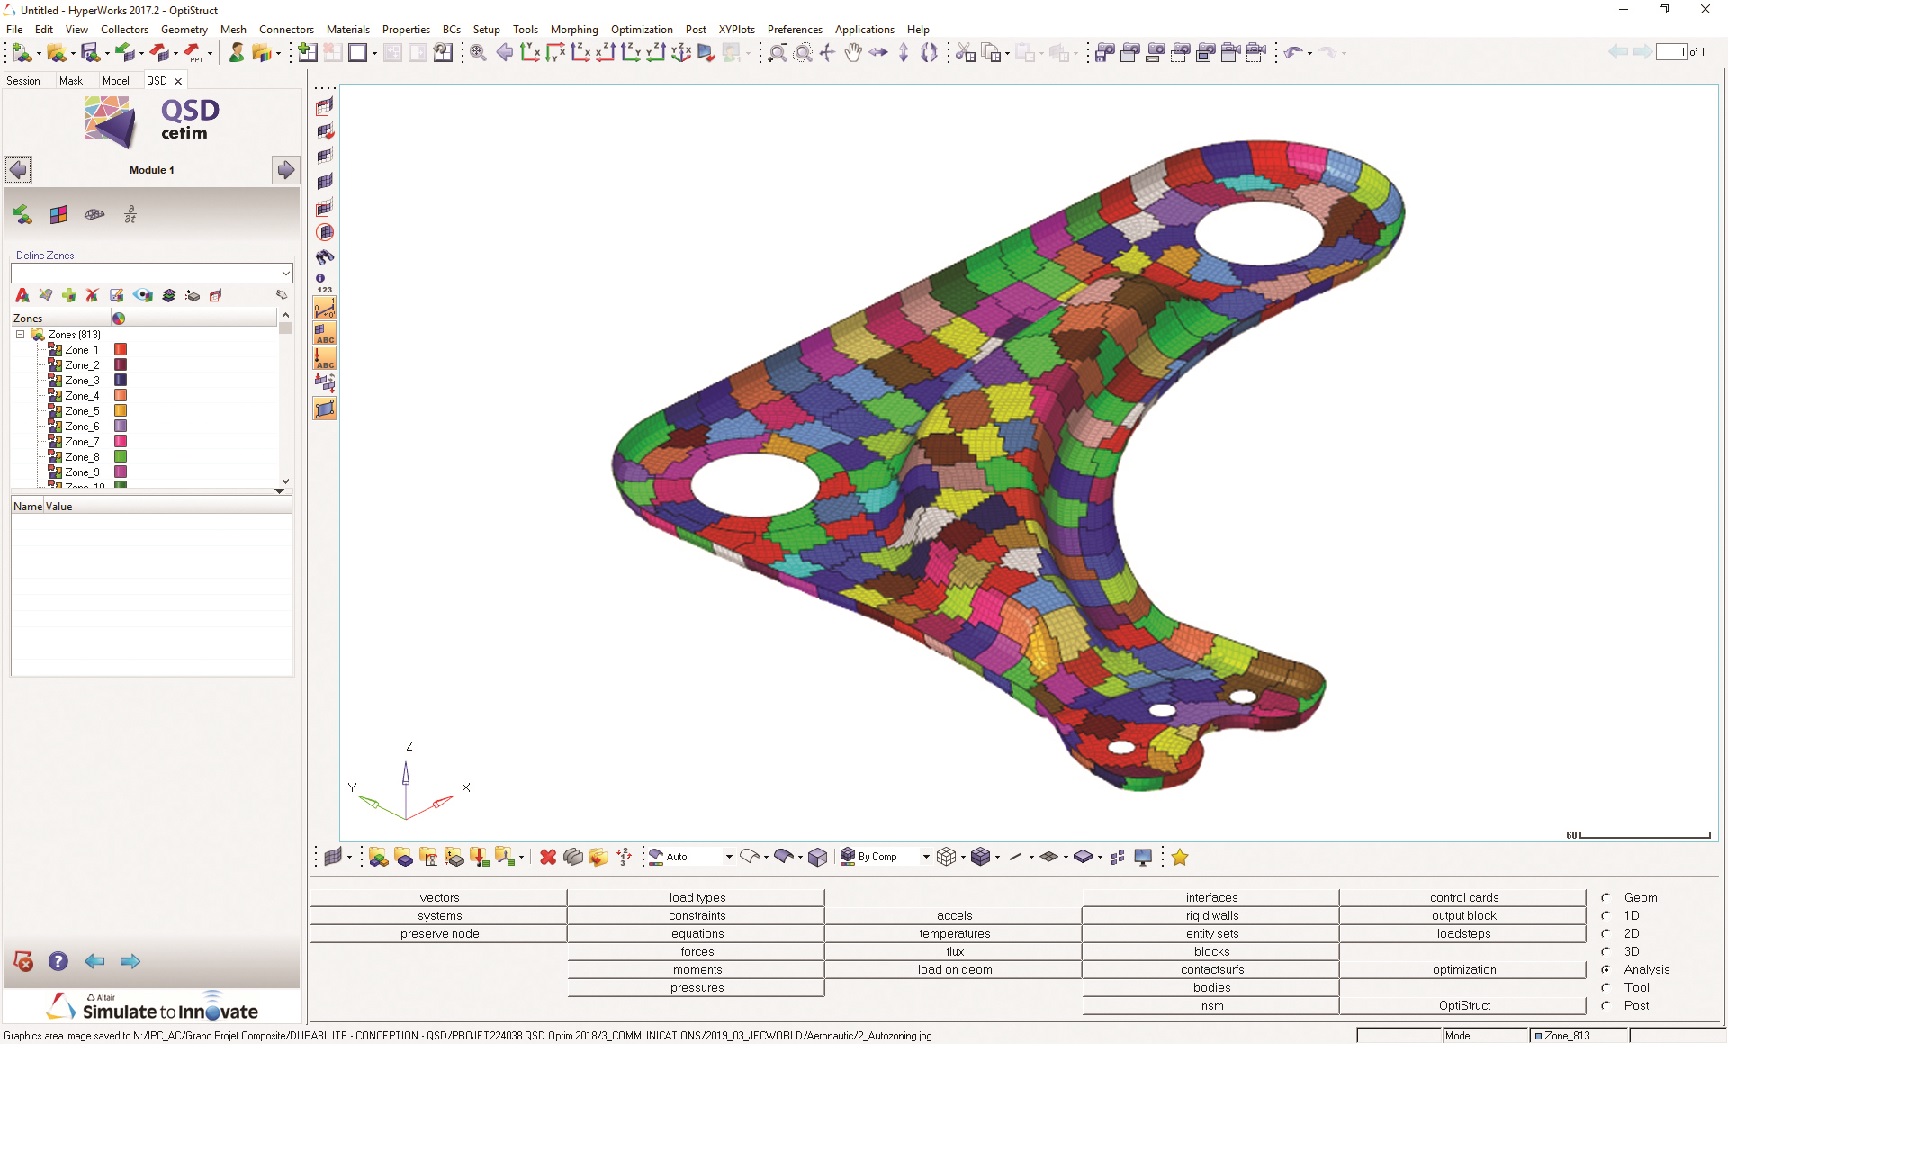Click the zones list scroll down arrow
Viewport: 1920px width, 1160px height.
tap(285, 481)
